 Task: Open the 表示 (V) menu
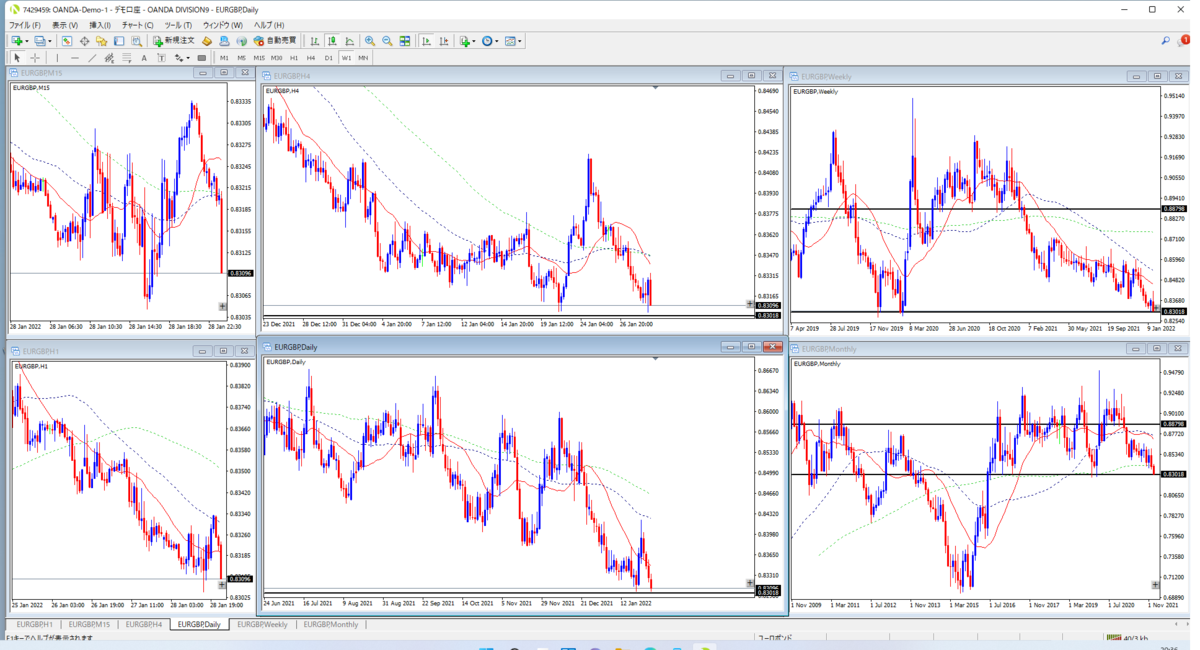point(65,25)
